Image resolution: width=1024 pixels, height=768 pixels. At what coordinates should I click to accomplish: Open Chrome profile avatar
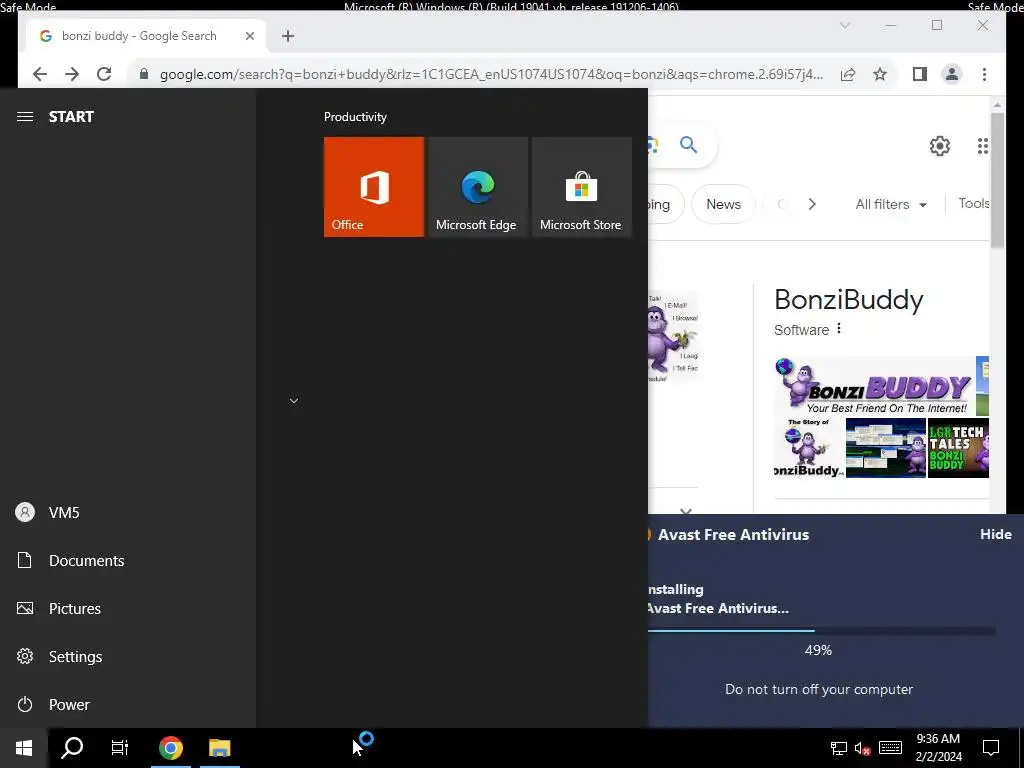(952, 74)
